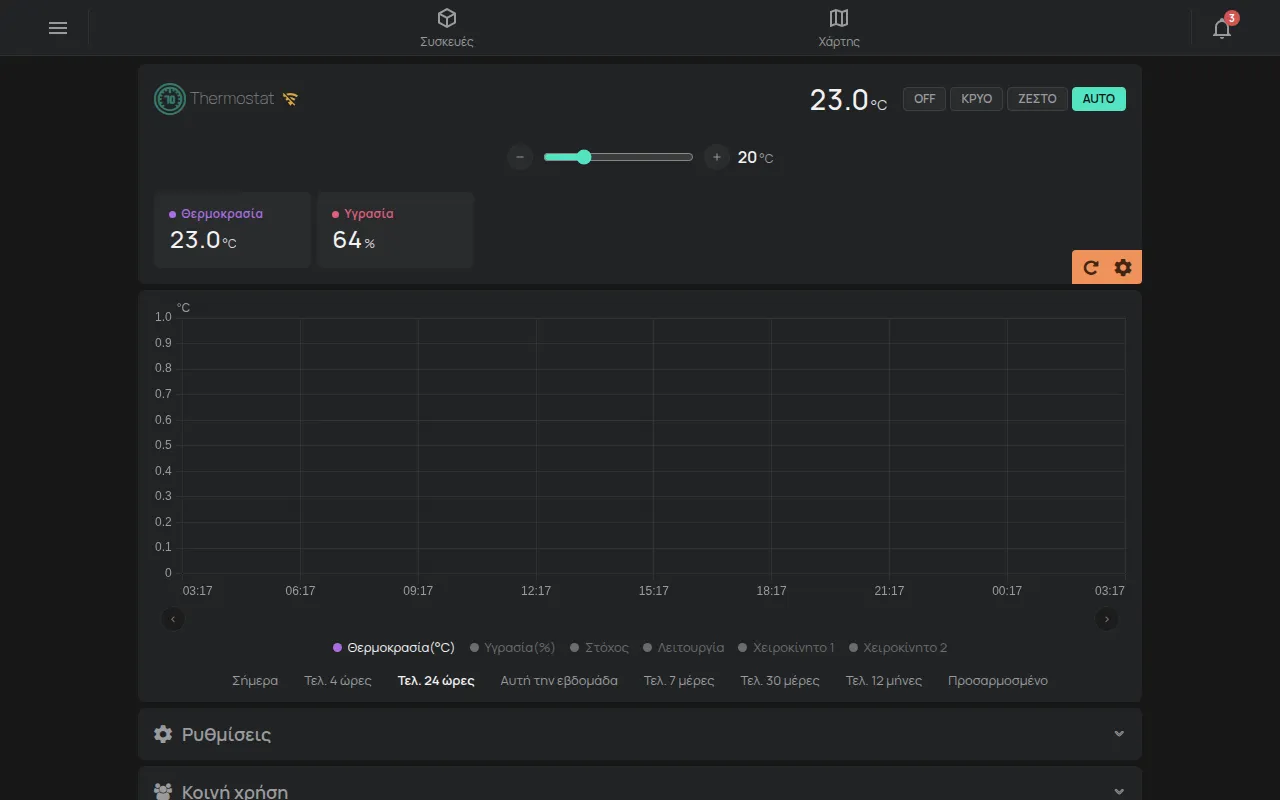Show Υγρασία(%) series in chart legend

point(513,648)
